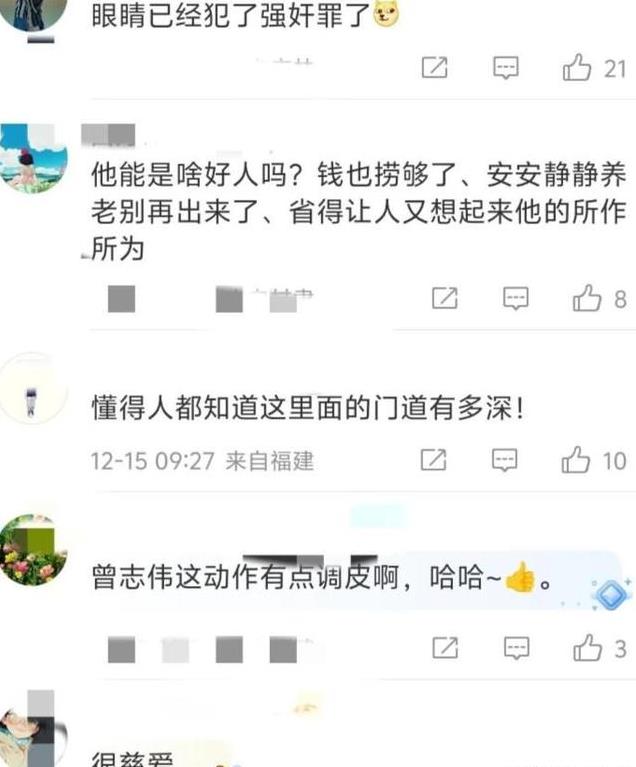
Task: Open the white avatar beside 懂得人 comment
Action: point(32,387)
